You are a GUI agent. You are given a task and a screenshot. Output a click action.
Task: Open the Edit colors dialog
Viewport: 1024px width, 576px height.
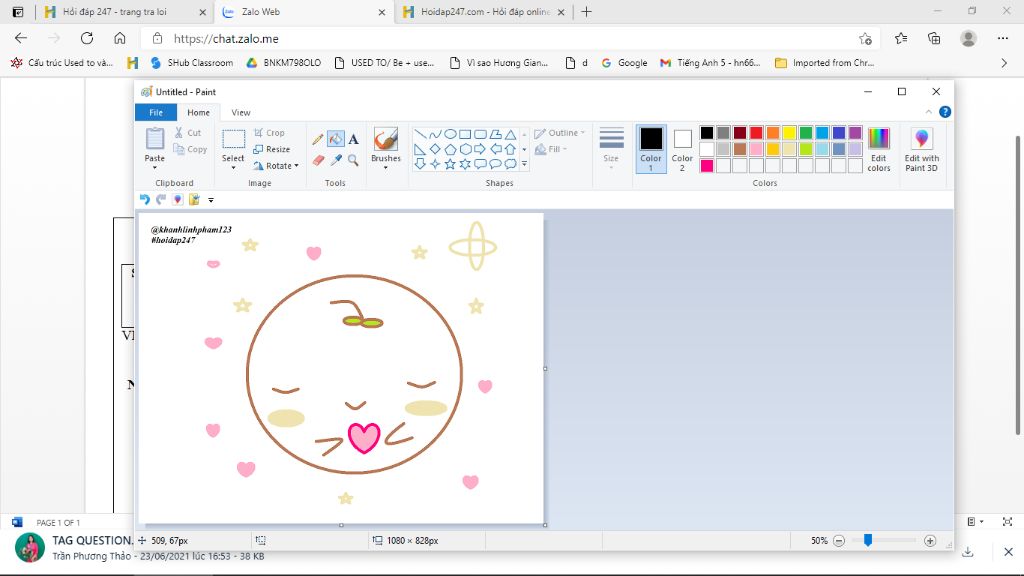click(878, 150)
